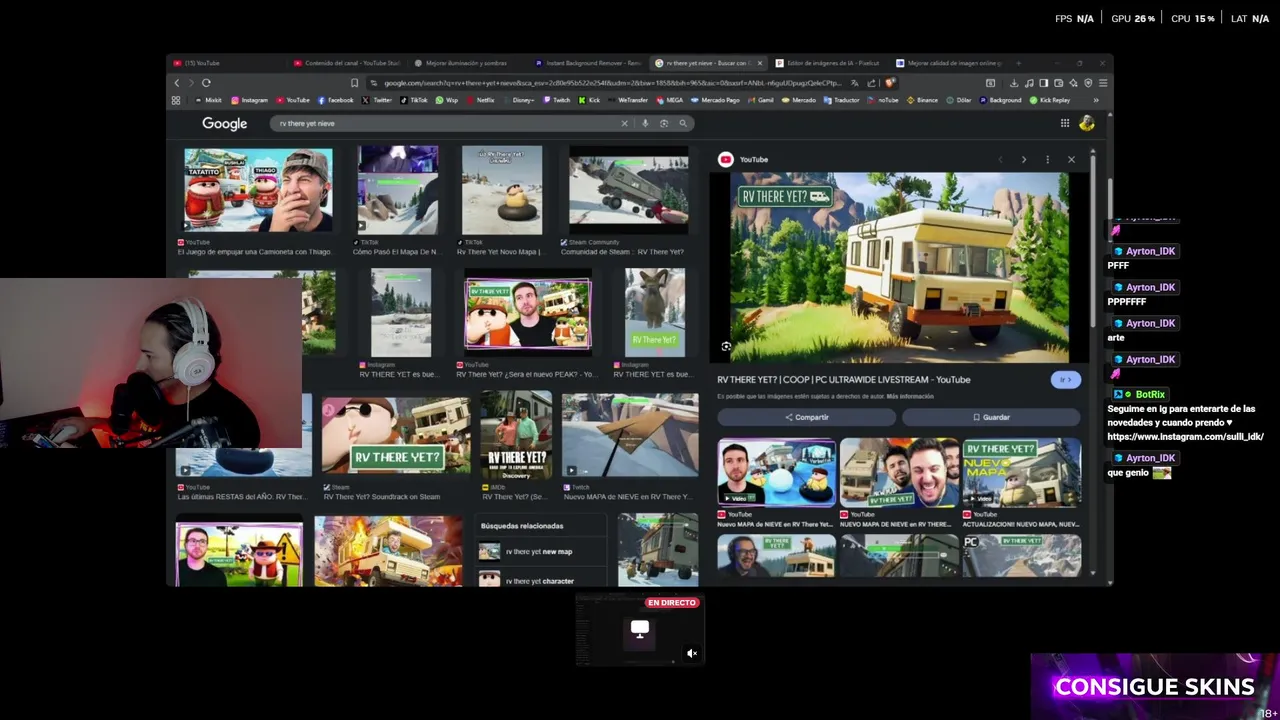Image resolution: width=1280 pixels, height=720 pixels.
Task: Click the YouTube source logo in preview
Action: 726,159
